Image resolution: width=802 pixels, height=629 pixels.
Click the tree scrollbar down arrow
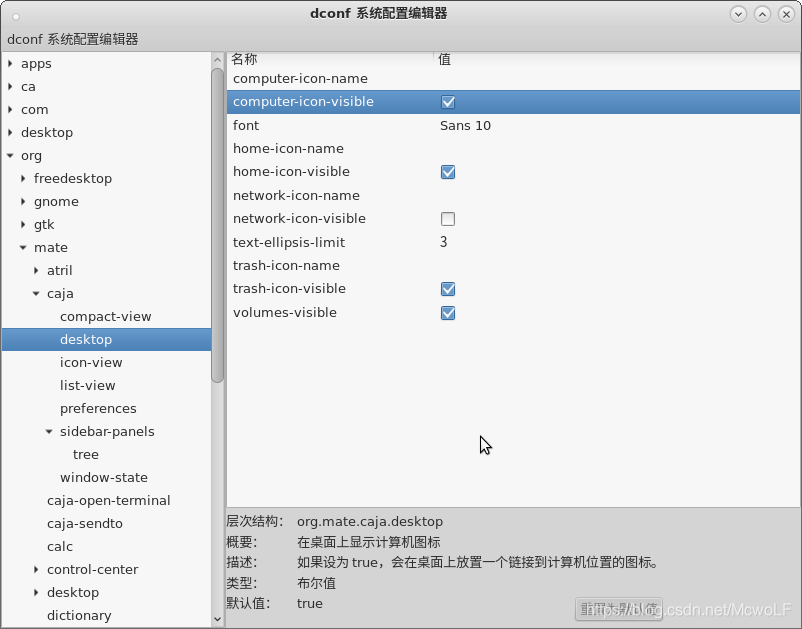(217, 619)
